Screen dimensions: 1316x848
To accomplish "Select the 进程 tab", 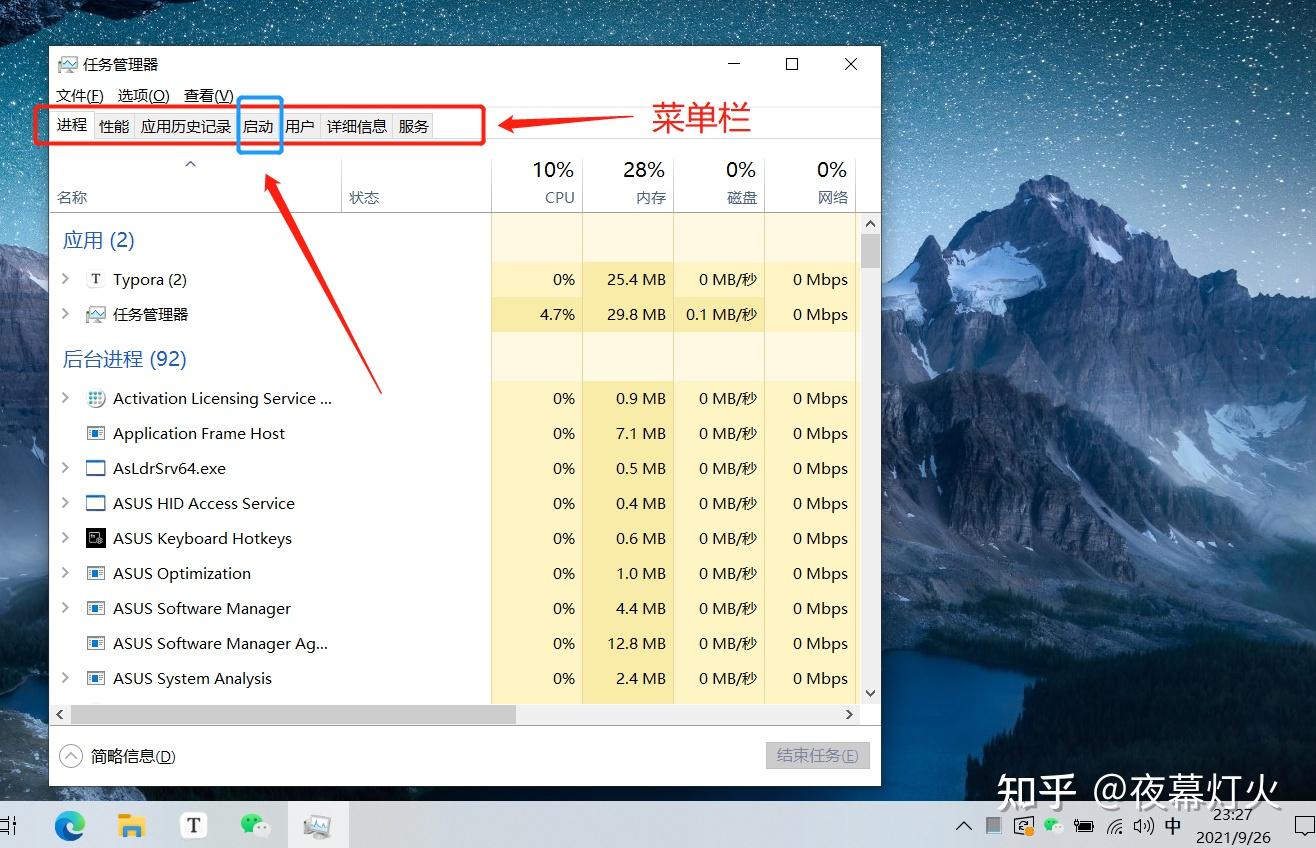I will [72, 126].
